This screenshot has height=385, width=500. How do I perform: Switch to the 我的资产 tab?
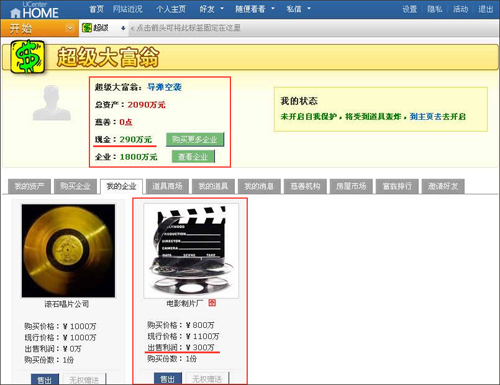click(29, 186)
